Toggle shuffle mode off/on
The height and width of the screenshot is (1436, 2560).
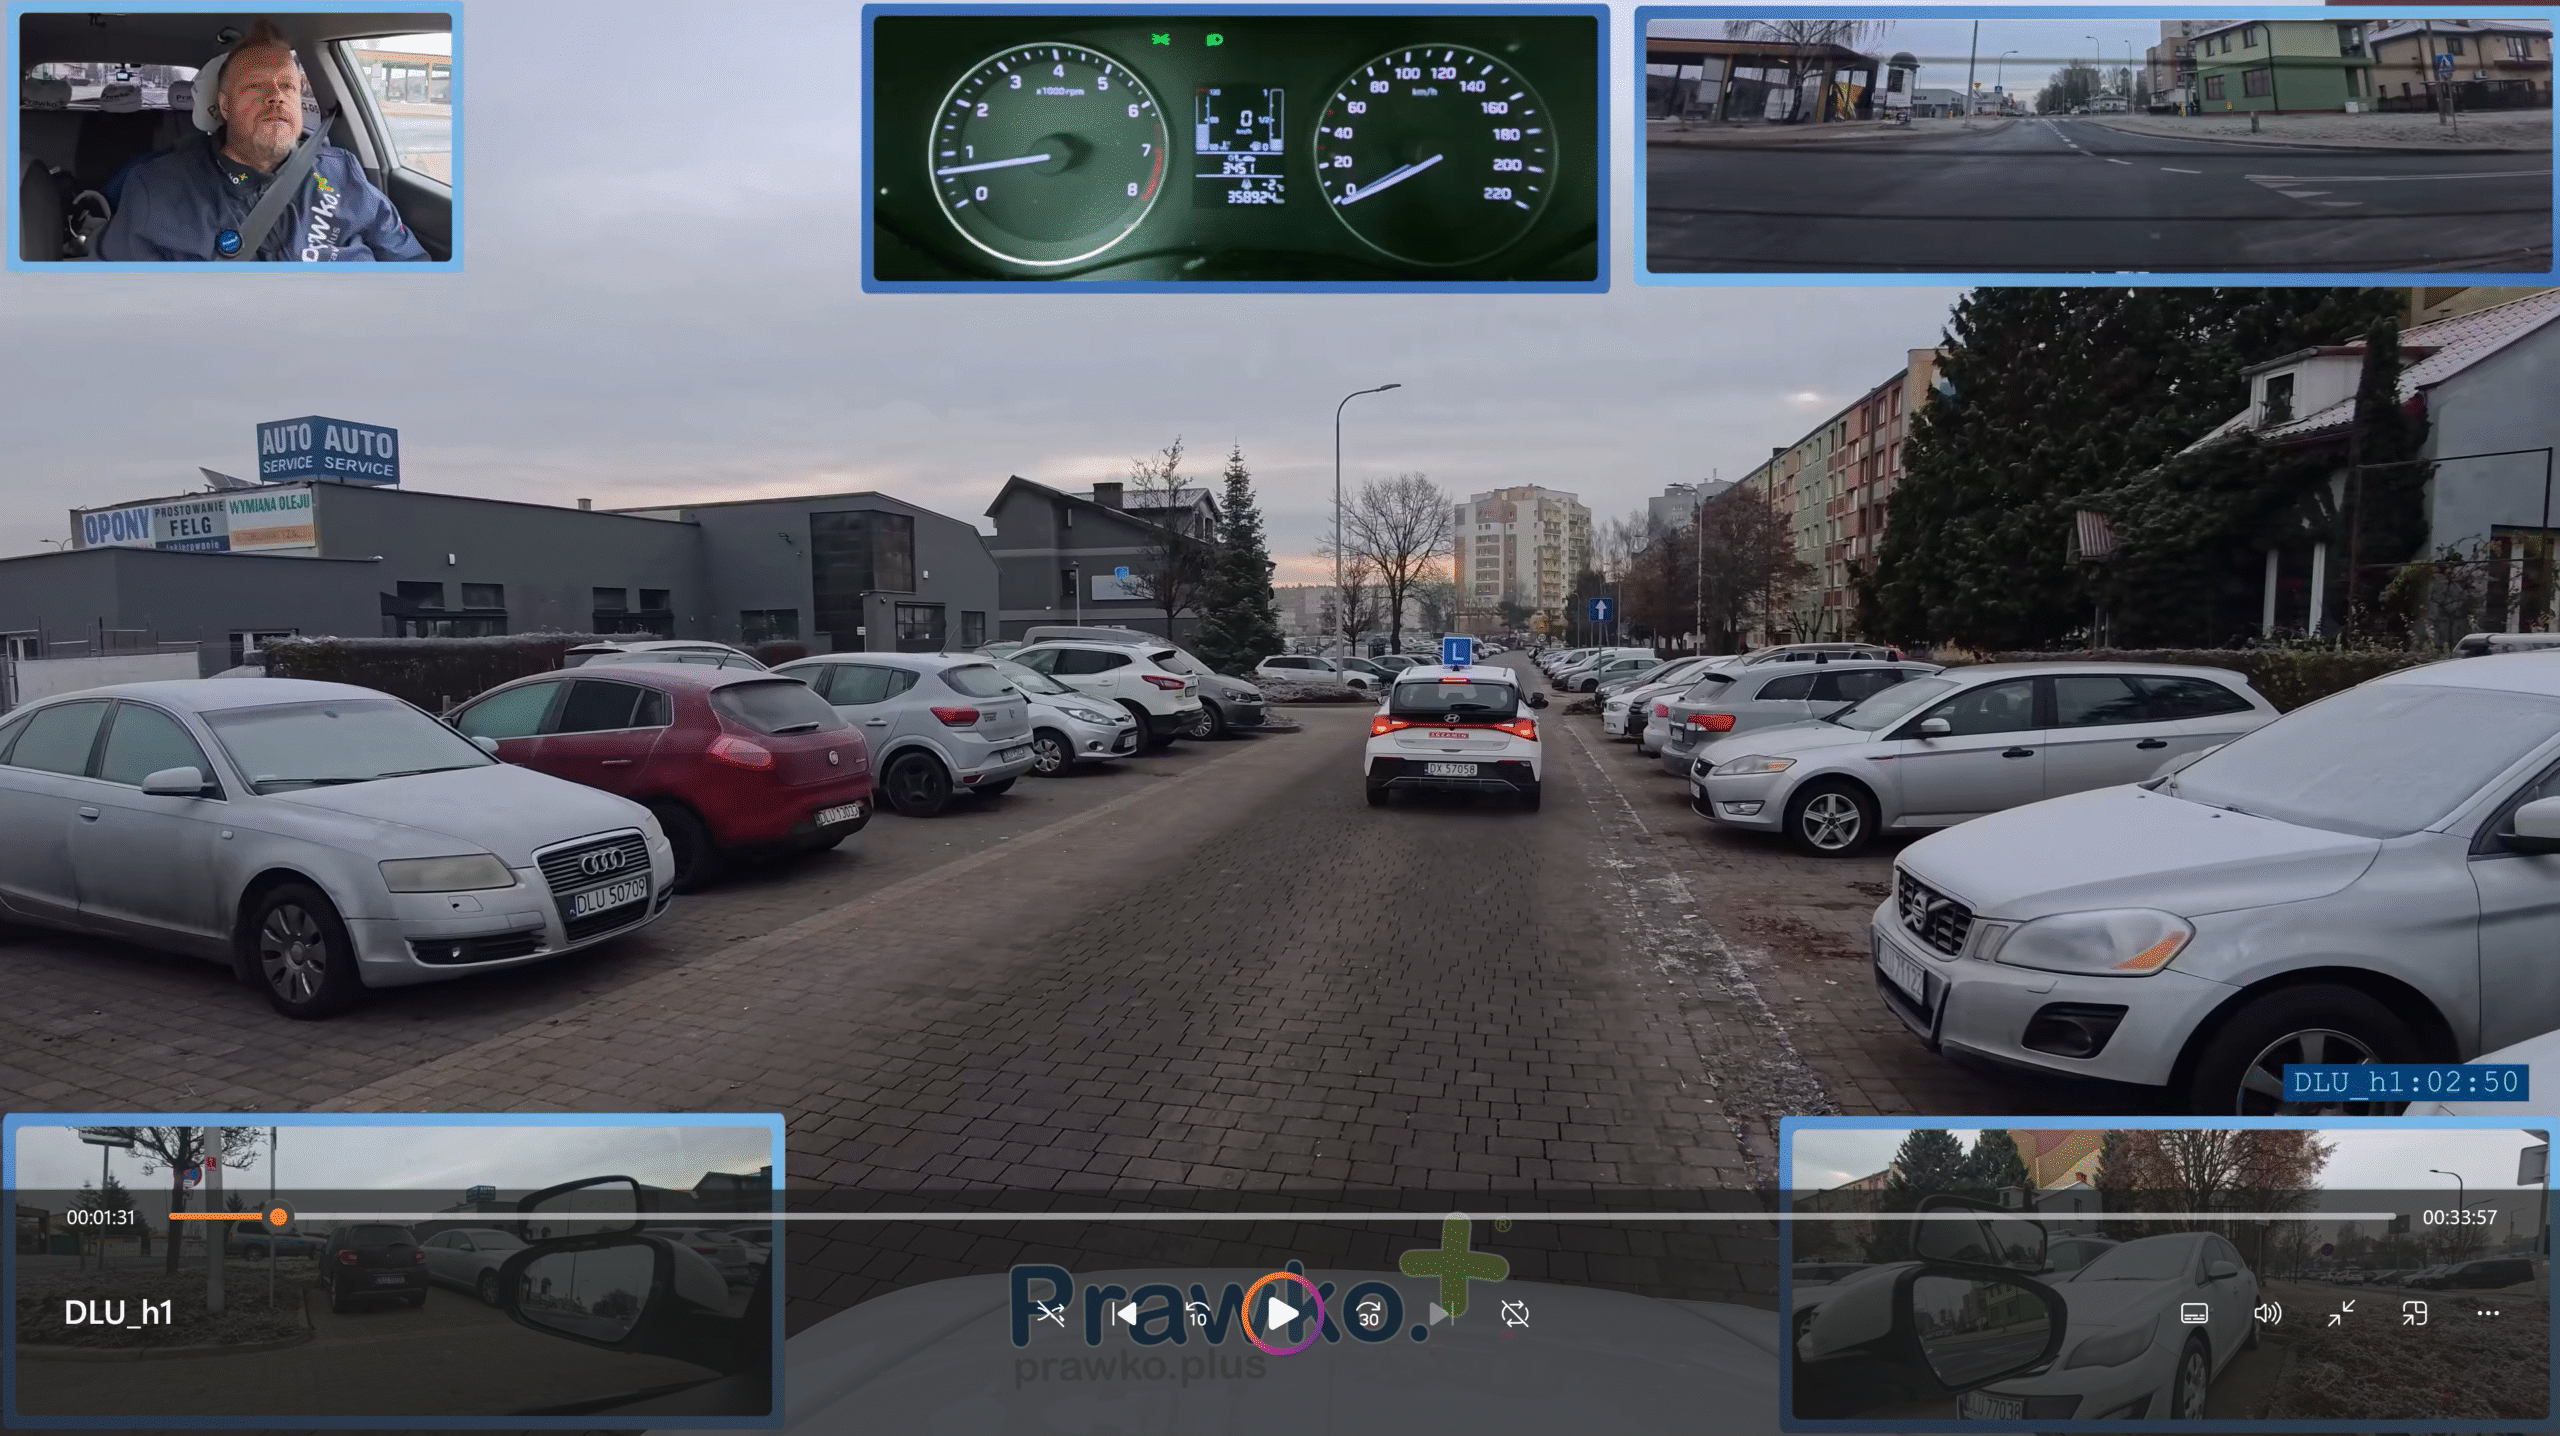[x=1050, y=1314]
